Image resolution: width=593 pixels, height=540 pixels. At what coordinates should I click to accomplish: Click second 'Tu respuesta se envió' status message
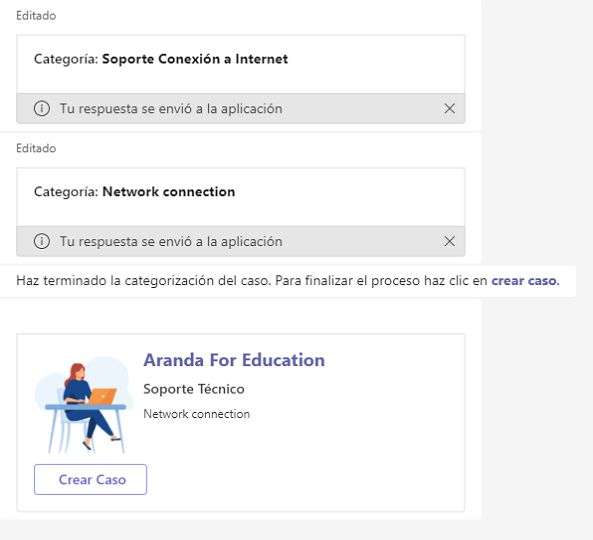pos(171,242)
